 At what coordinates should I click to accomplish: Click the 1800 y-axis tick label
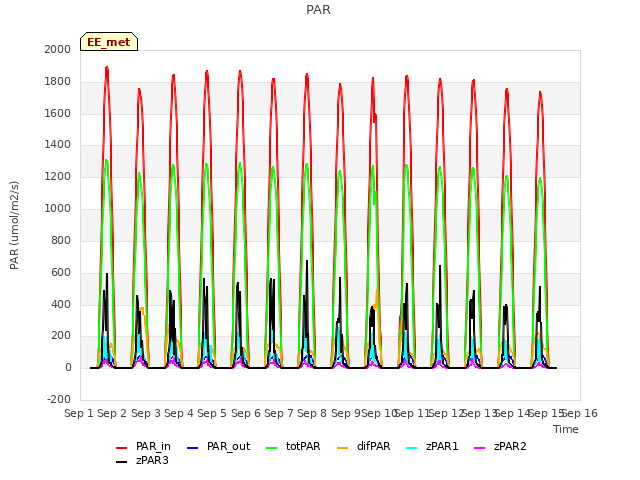click(x=58, y=81)
